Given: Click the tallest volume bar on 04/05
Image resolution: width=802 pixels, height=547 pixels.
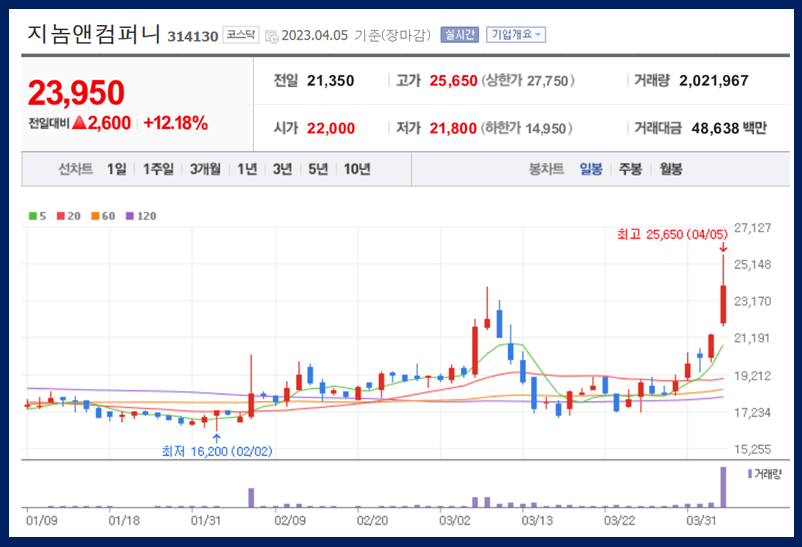Looking at the screenshot, I should point(723,487).
